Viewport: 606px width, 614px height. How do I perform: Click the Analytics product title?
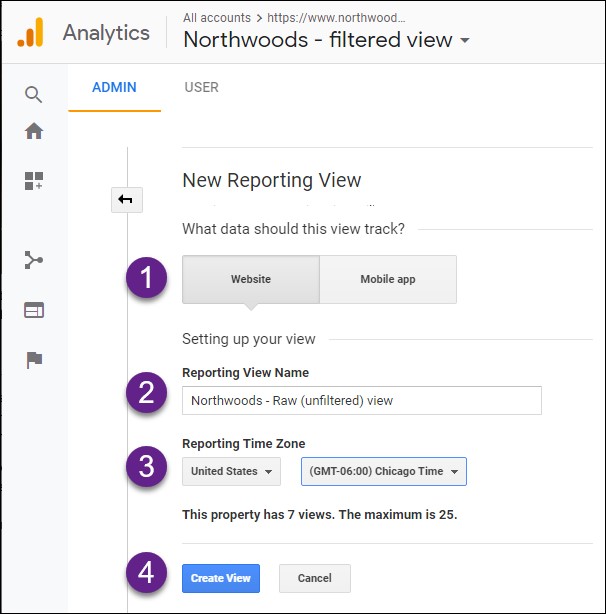click(106, 33)
